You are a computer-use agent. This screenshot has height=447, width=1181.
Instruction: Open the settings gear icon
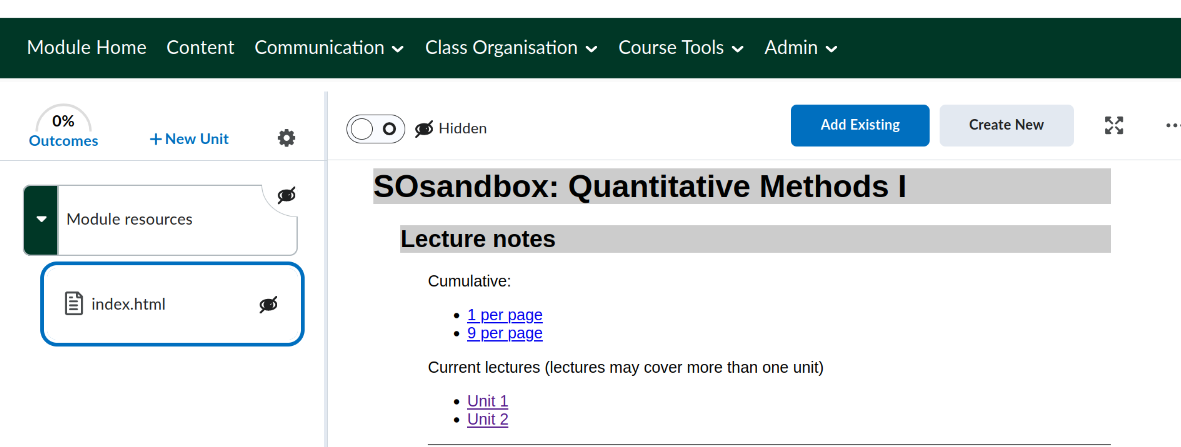[287, 138]
